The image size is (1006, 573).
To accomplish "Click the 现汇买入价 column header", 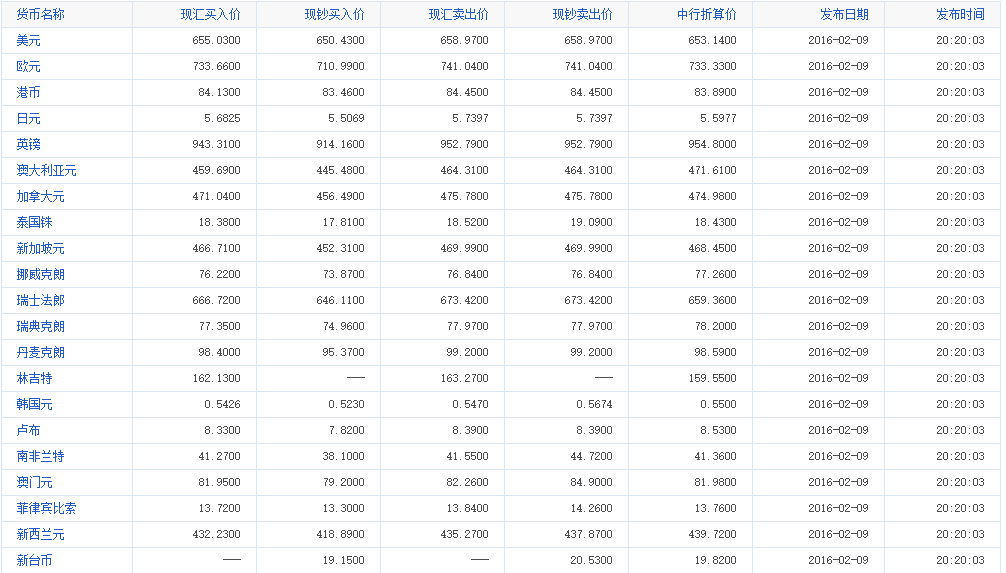I will click(210, 15).
